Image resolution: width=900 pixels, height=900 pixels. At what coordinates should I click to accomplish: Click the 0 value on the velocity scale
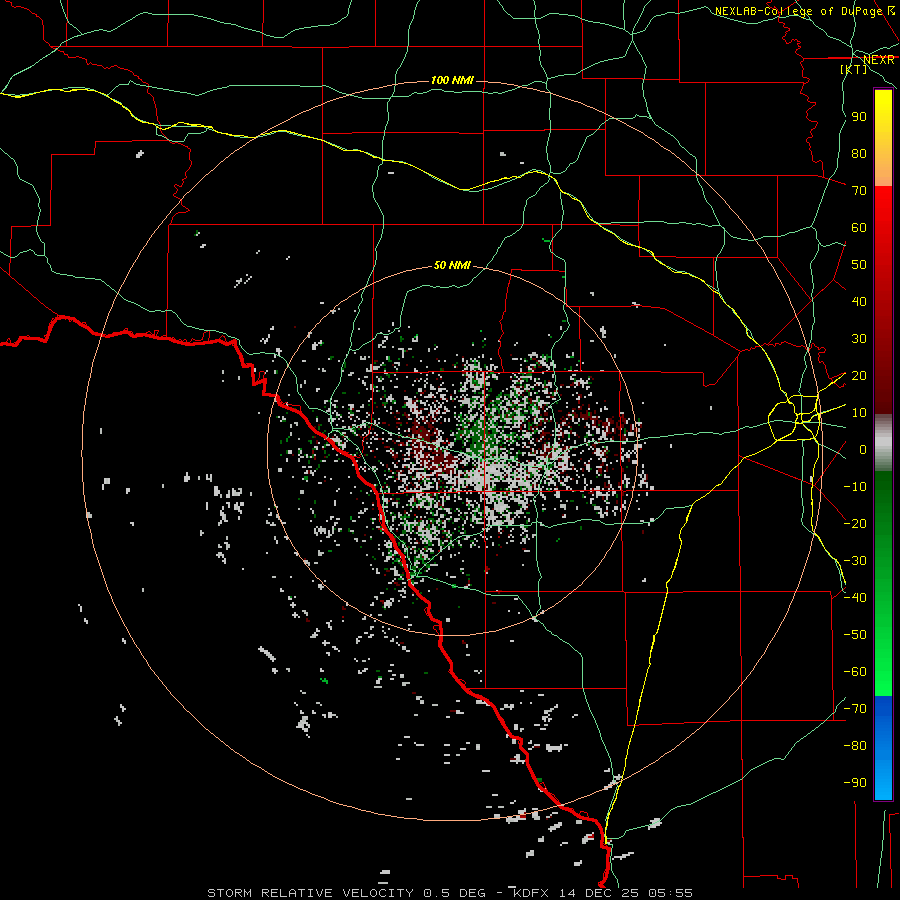(863, 450)
